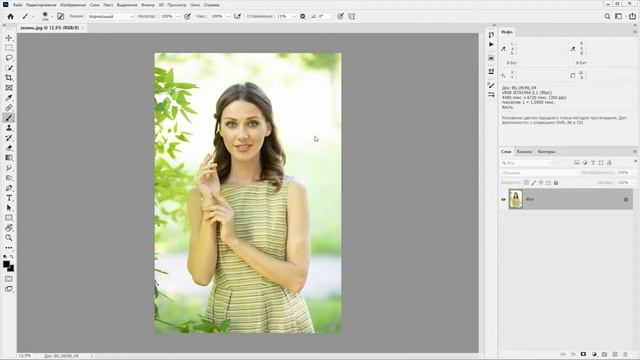The image size is (640, 360).
Task: Delete layer using the trash icon
Action: (626, 354)
